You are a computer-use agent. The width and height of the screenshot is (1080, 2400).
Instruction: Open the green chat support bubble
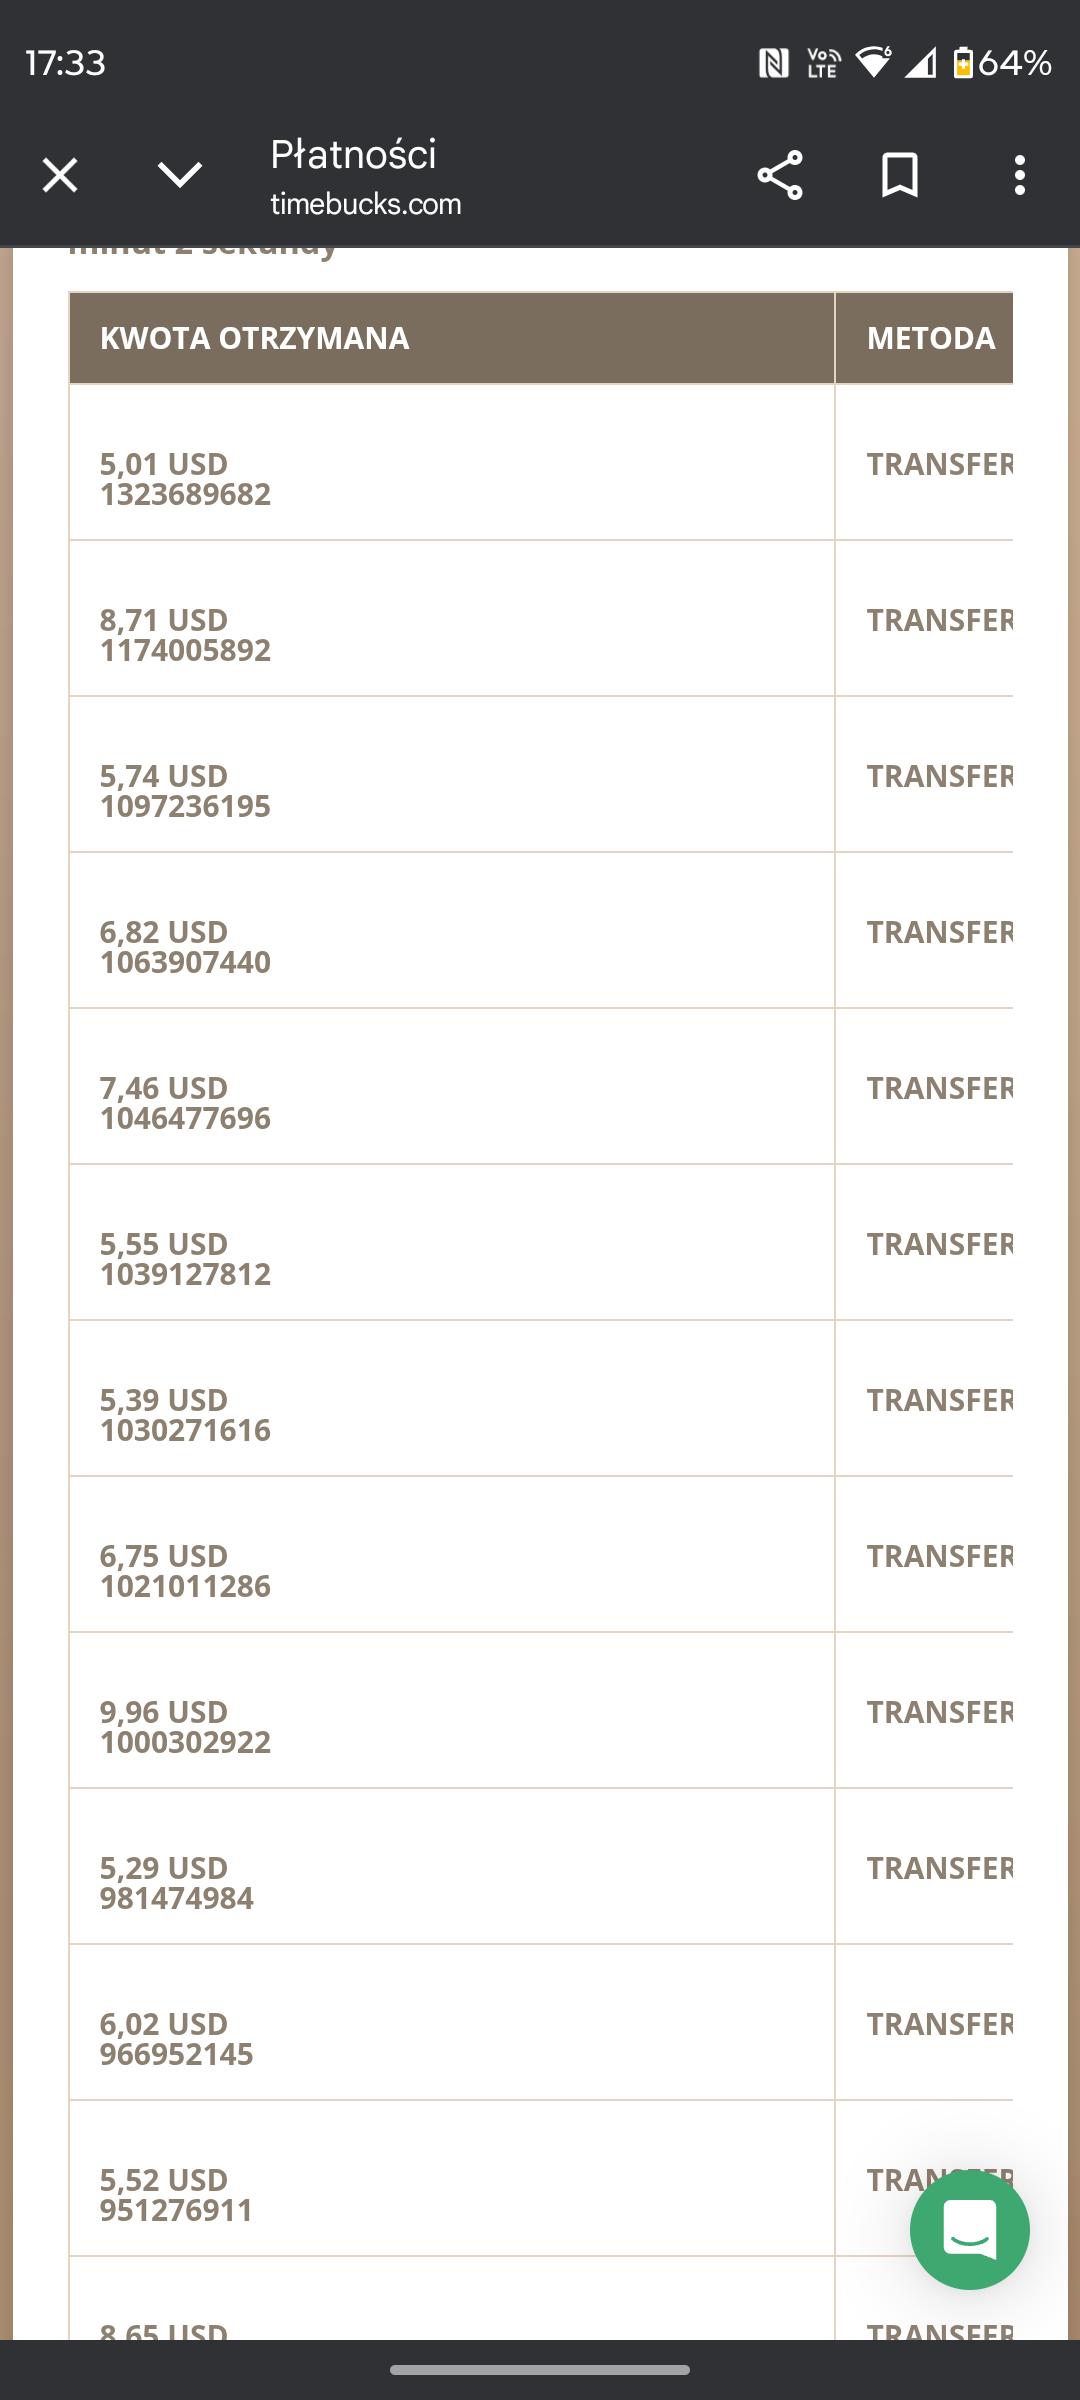coord(969,2229)
